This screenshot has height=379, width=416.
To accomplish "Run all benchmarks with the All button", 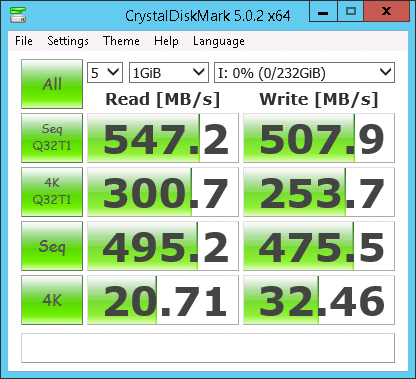I will tap(52, 84).
